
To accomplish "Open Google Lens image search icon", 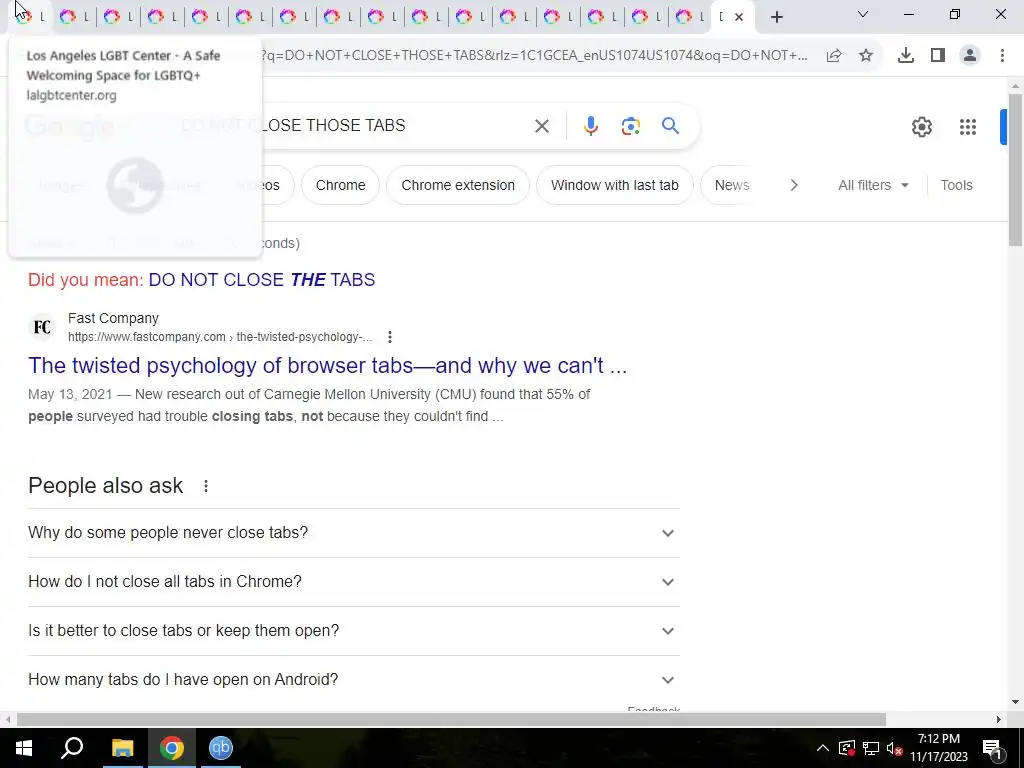I will point(630,126).
